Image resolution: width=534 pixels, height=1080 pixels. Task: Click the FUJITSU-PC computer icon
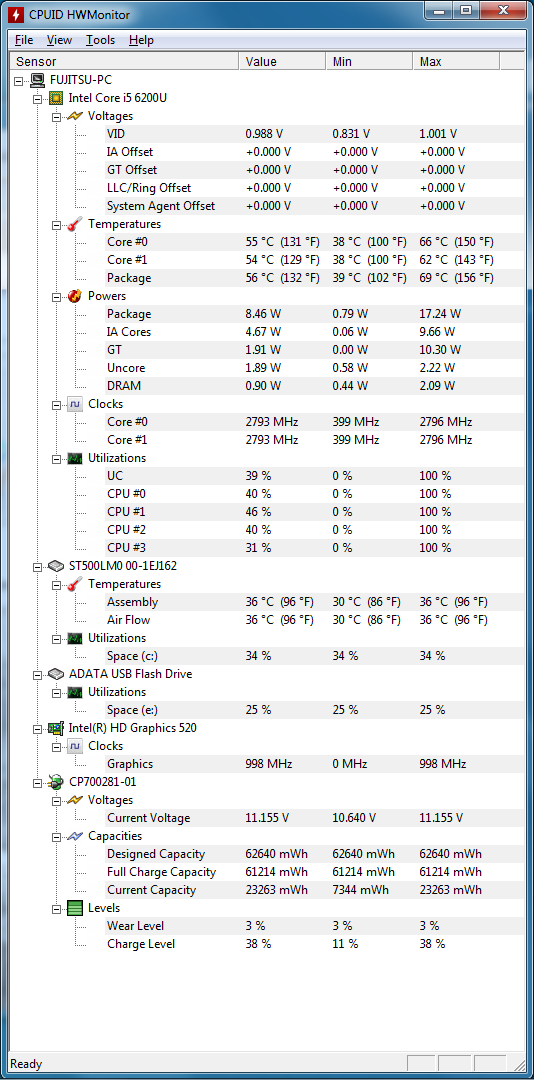tap(38, 80)
